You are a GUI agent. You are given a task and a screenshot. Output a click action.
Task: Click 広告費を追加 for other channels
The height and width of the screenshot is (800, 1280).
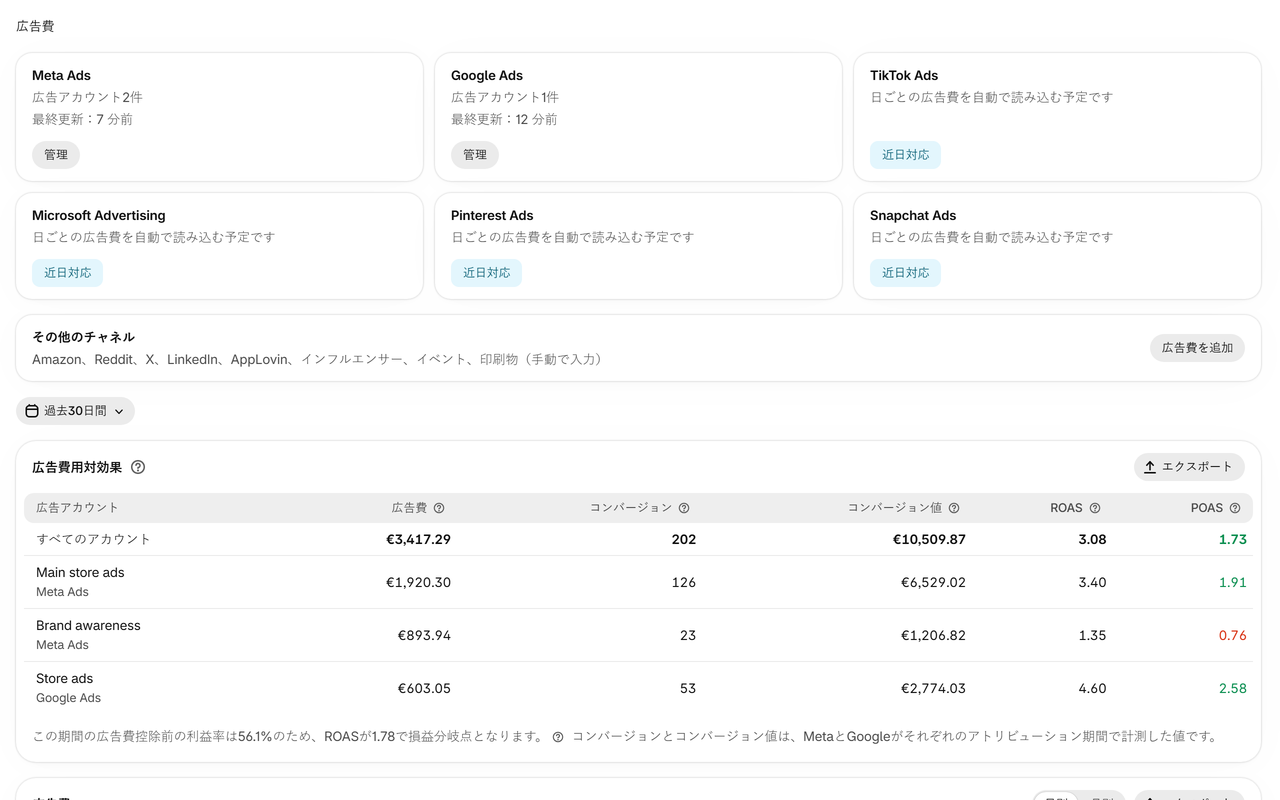pos(1197,348)
